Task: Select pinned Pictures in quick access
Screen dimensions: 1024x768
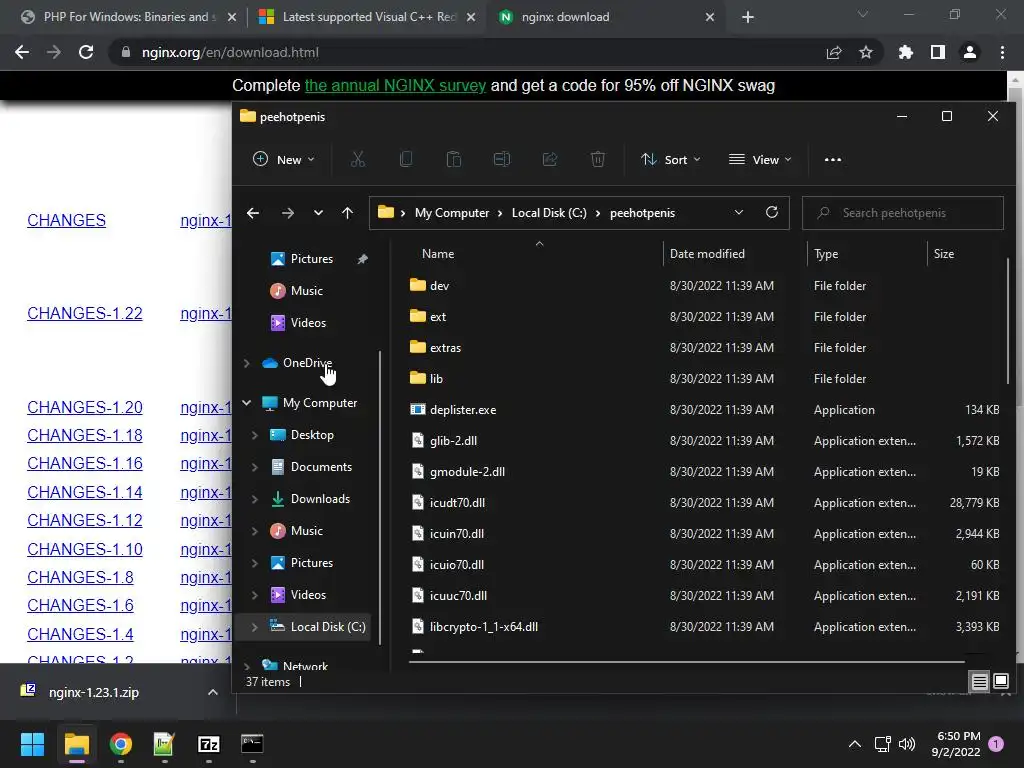Action: [x=312, y=259]
